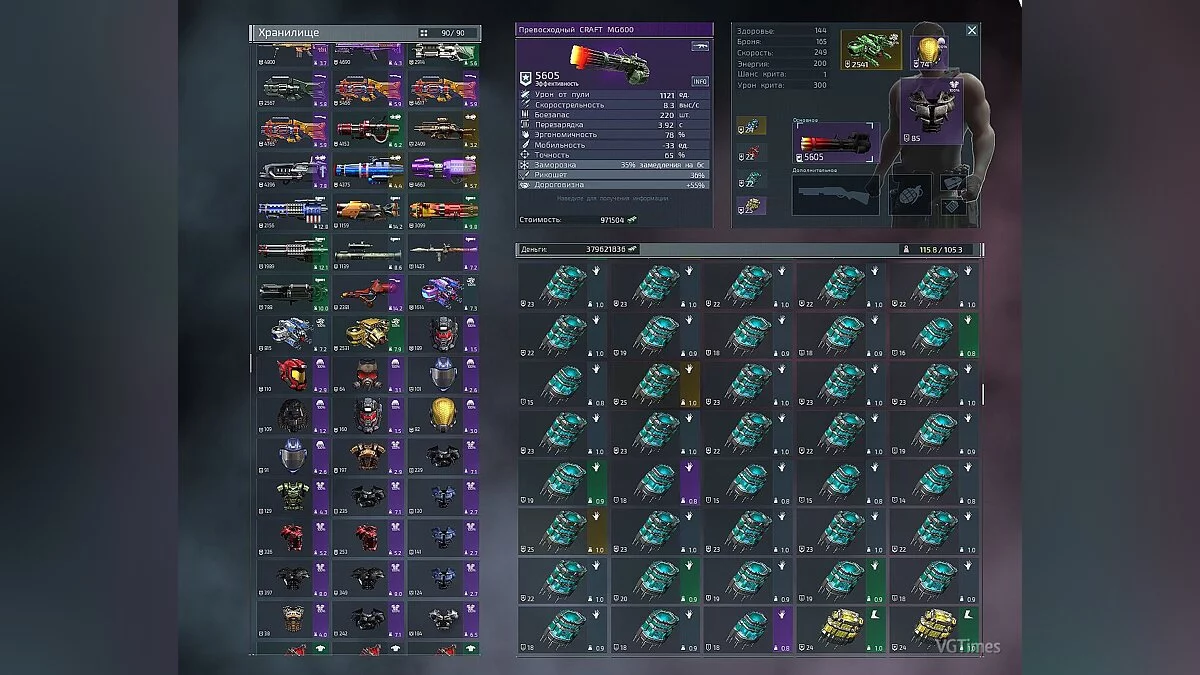Select the red helmet rated 110

coord(292,374)
